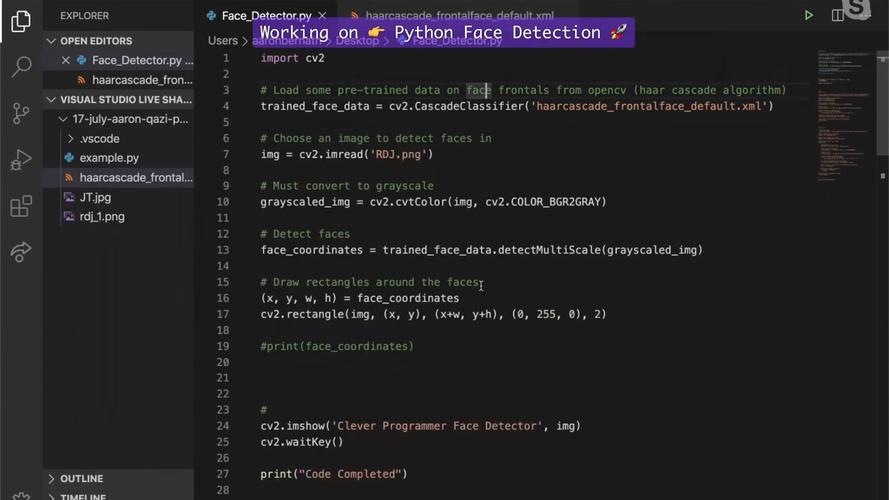Click the Users breadcrumb segment

pyautogui.click(x=222, y=41)
